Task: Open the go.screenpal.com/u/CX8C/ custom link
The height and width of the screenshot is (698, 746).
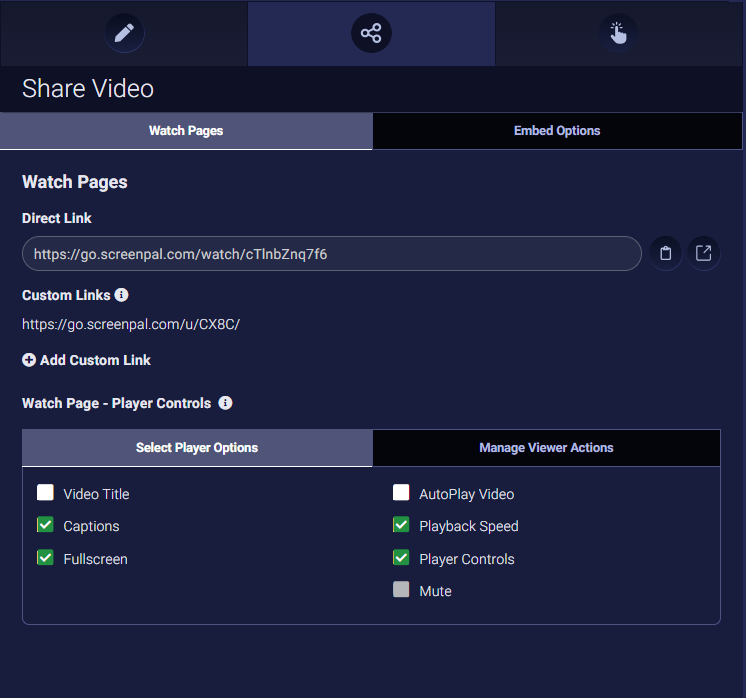Action: click(x=131, y=324)
